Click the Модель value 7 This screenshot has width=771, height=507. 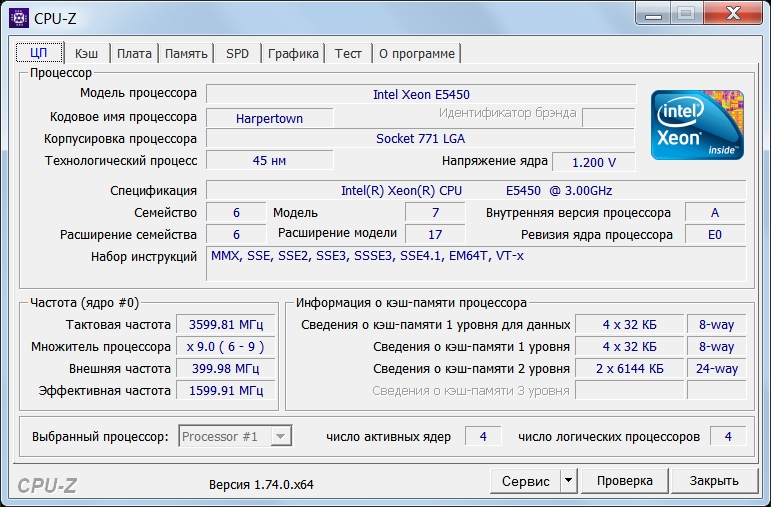tap(435, 212)
